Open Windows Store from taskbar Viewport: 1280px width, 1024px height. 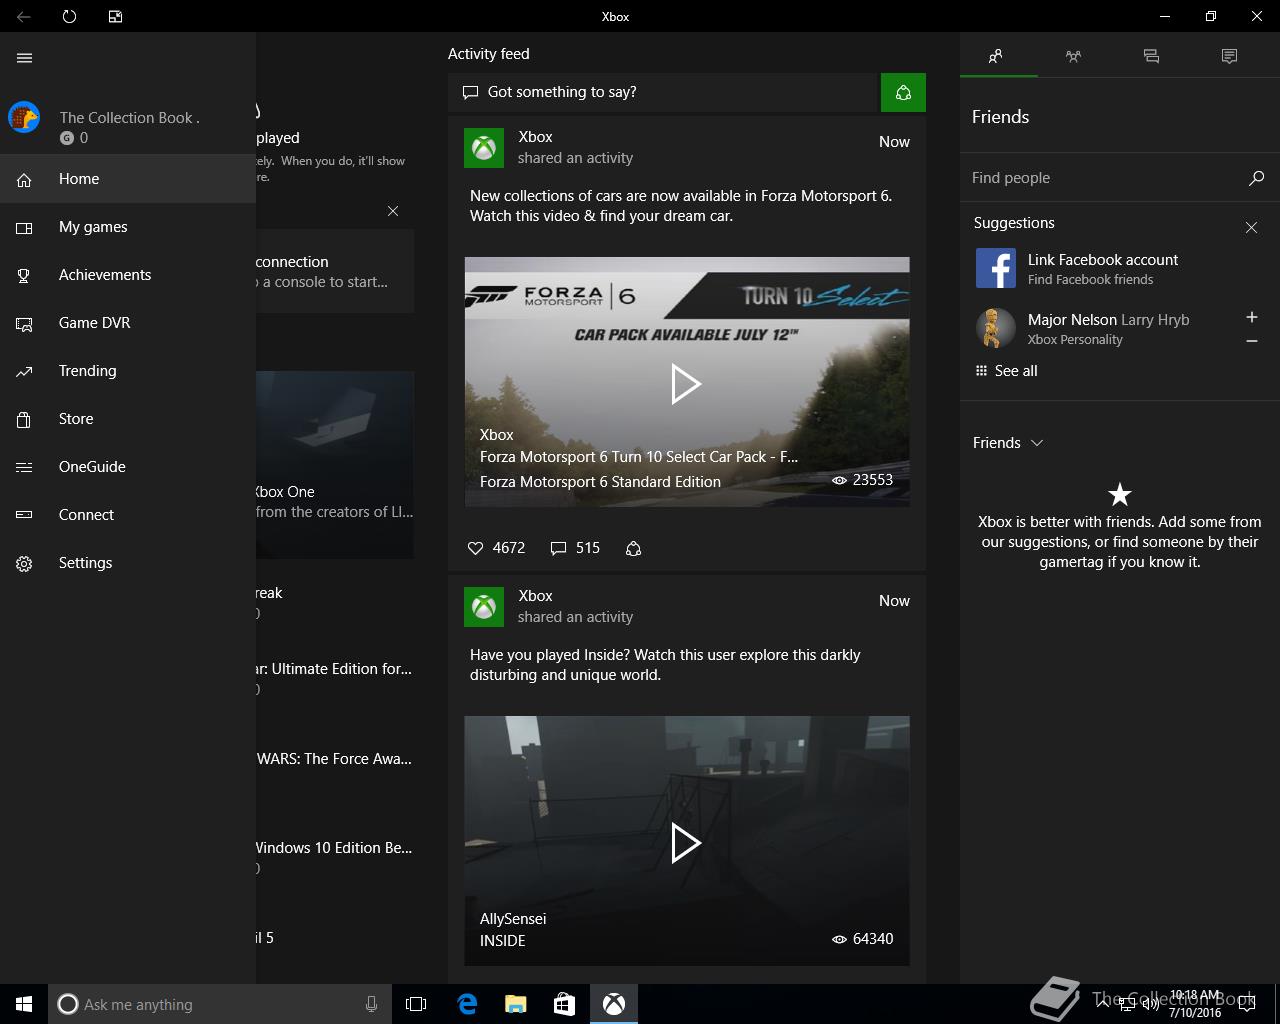(x=564, y=1004)
